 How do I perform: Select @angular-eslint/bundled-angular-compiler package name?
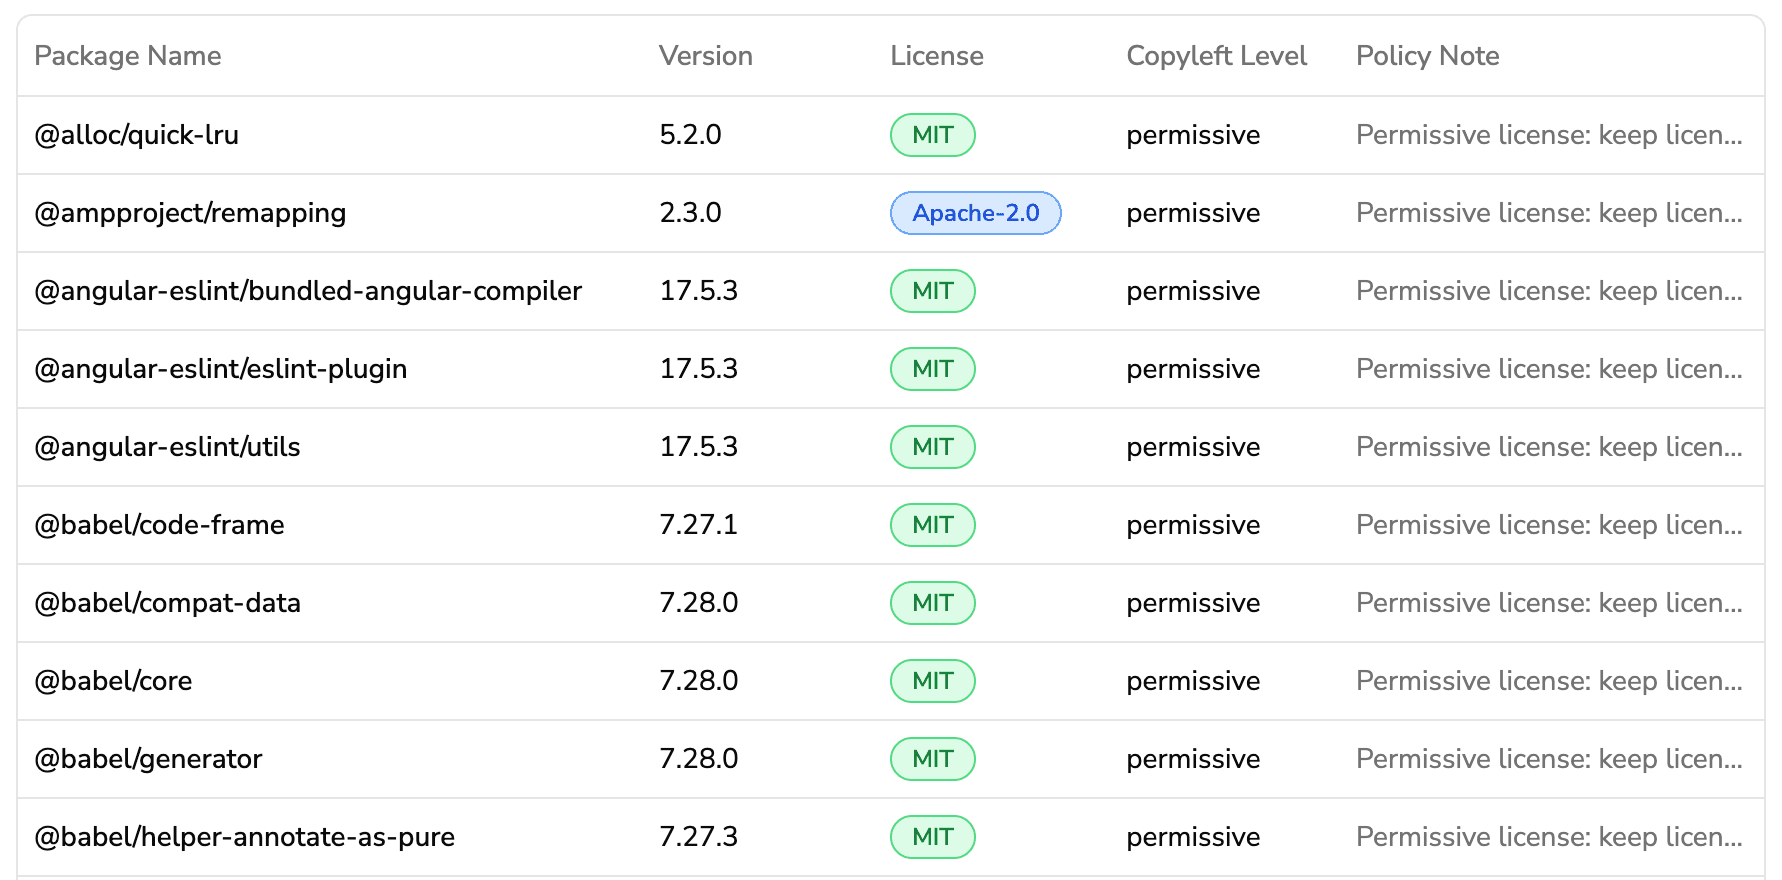click(308, 291)
